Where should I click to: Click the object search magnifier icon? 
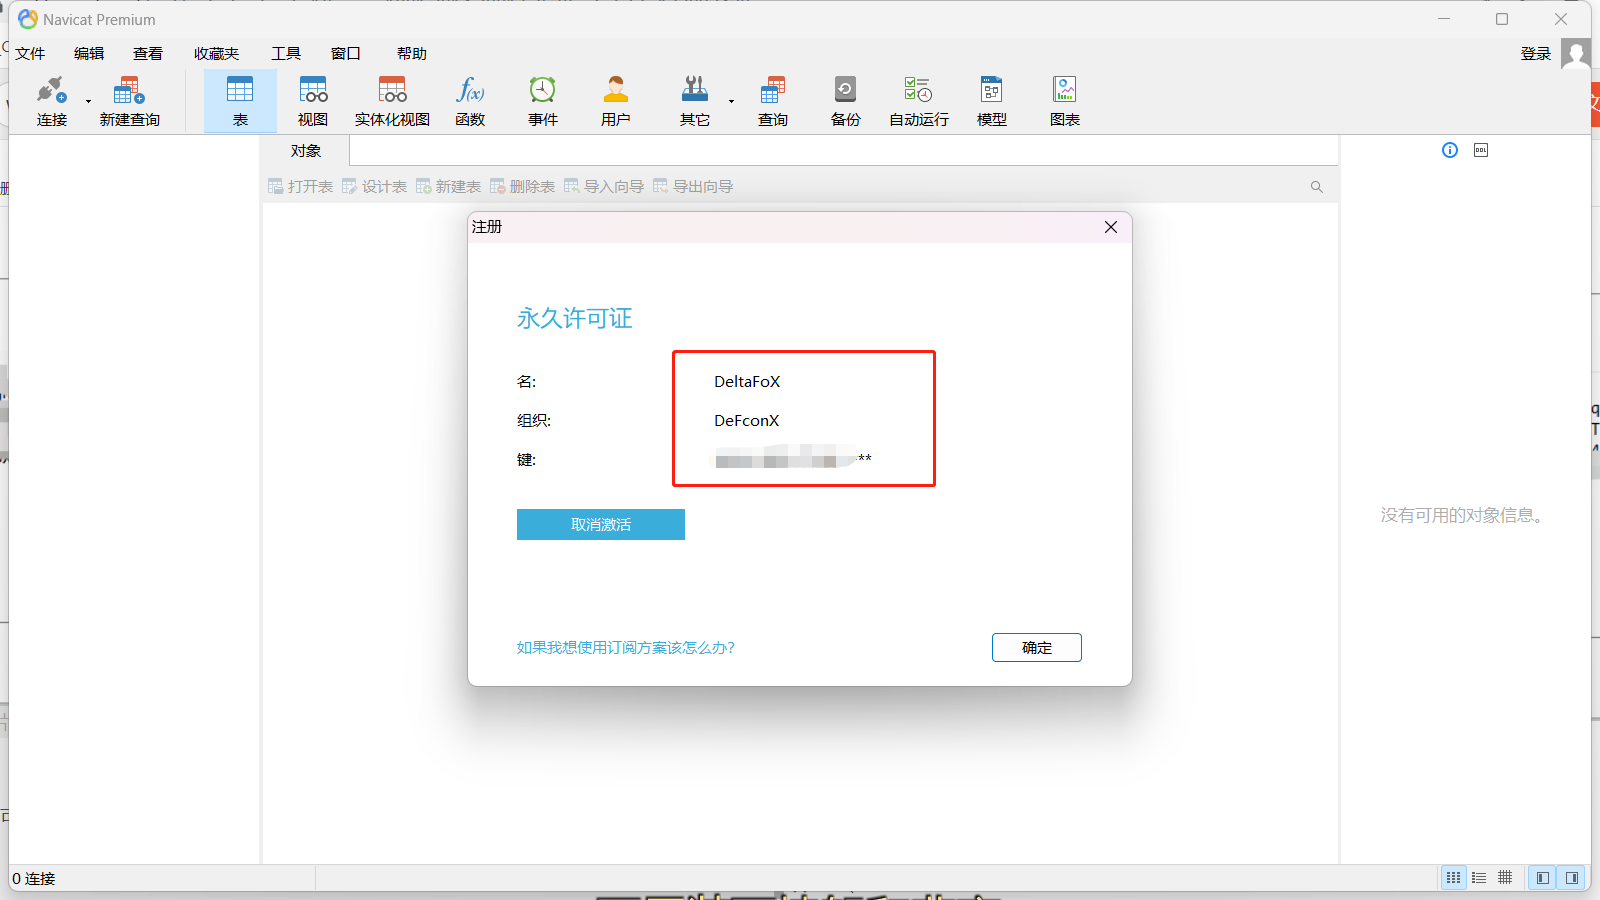1317,187
